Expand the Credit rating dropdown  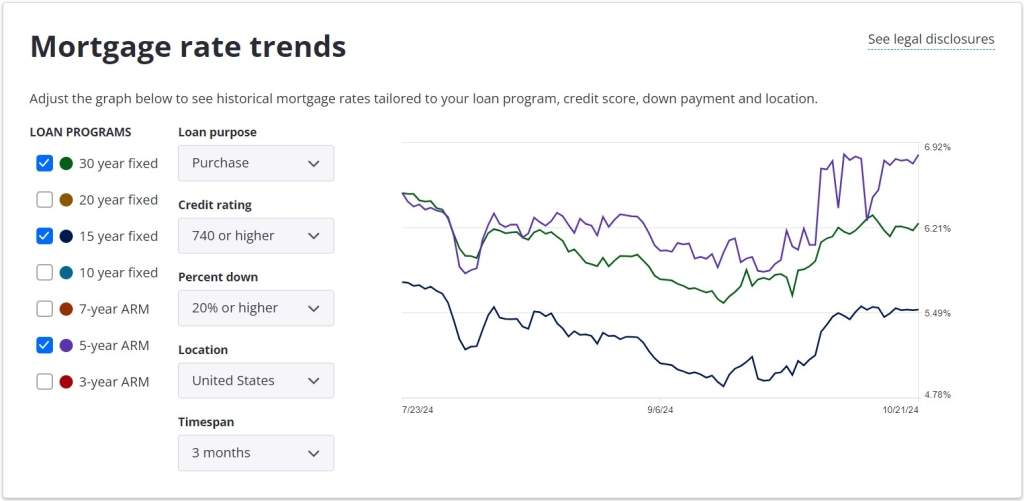pyautogui.click(x=255, y=236)
